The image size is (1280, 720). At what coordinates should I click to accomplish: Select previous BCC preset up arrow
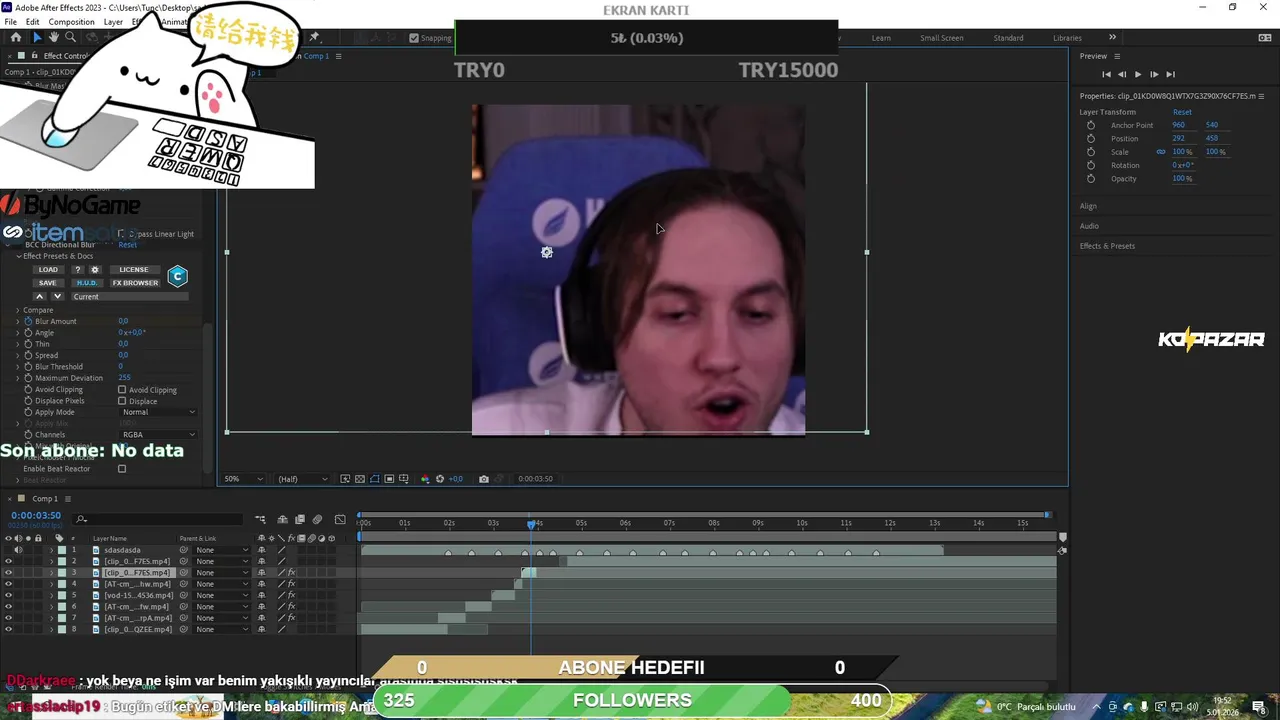pyautogui.click(x=40, y=296)
